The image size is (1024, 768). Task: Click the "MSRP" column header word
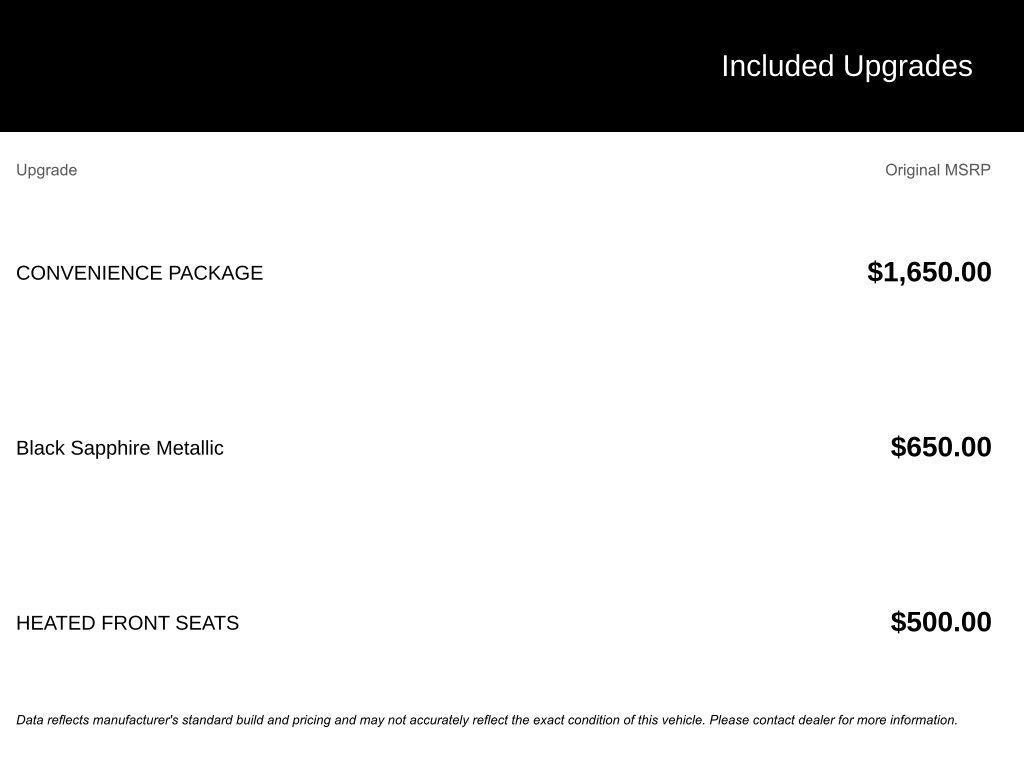click(x=968, y=170)
